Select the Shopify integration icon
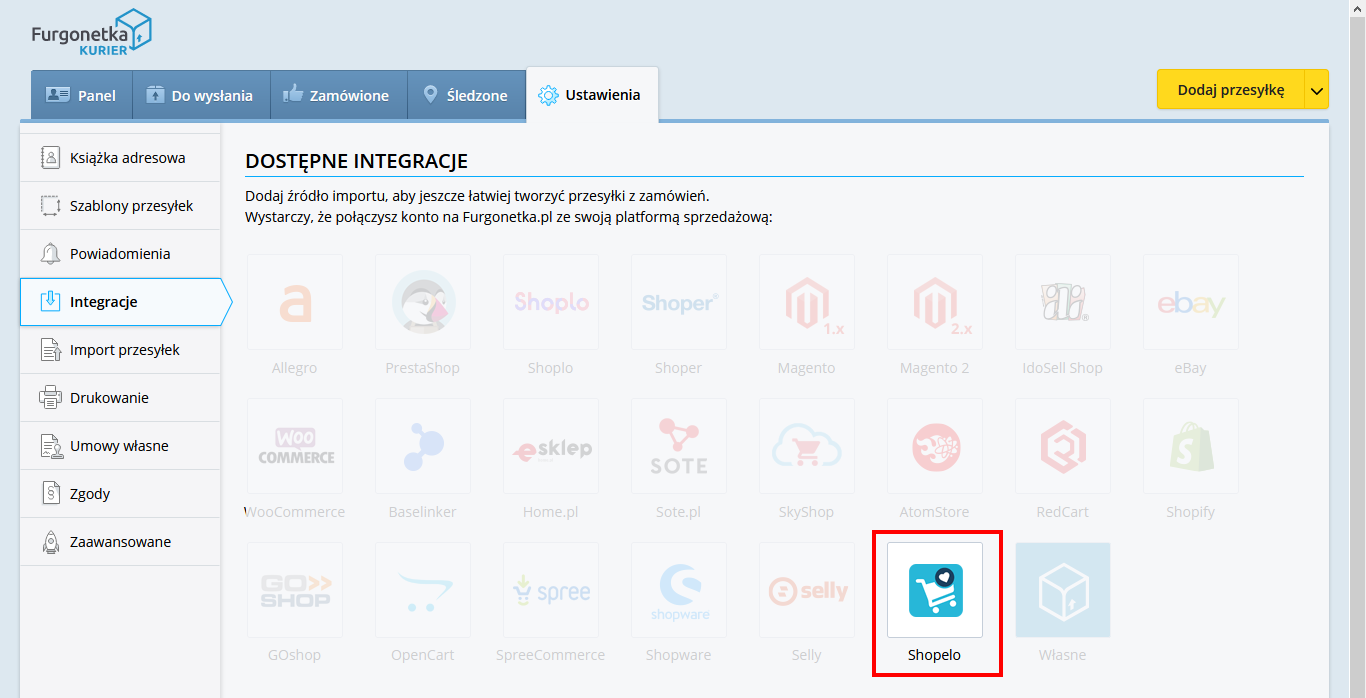Image resolution: width=1366 pixels, height=698 pixels. point(1190,446)
